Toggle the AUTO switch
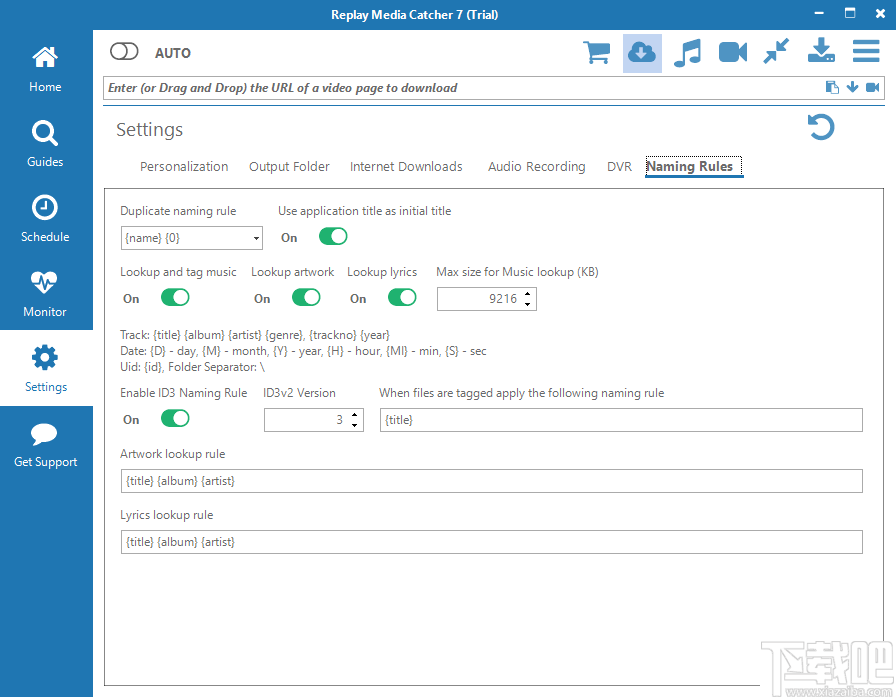The image size is (896, 697). click(x=124, y=52)
